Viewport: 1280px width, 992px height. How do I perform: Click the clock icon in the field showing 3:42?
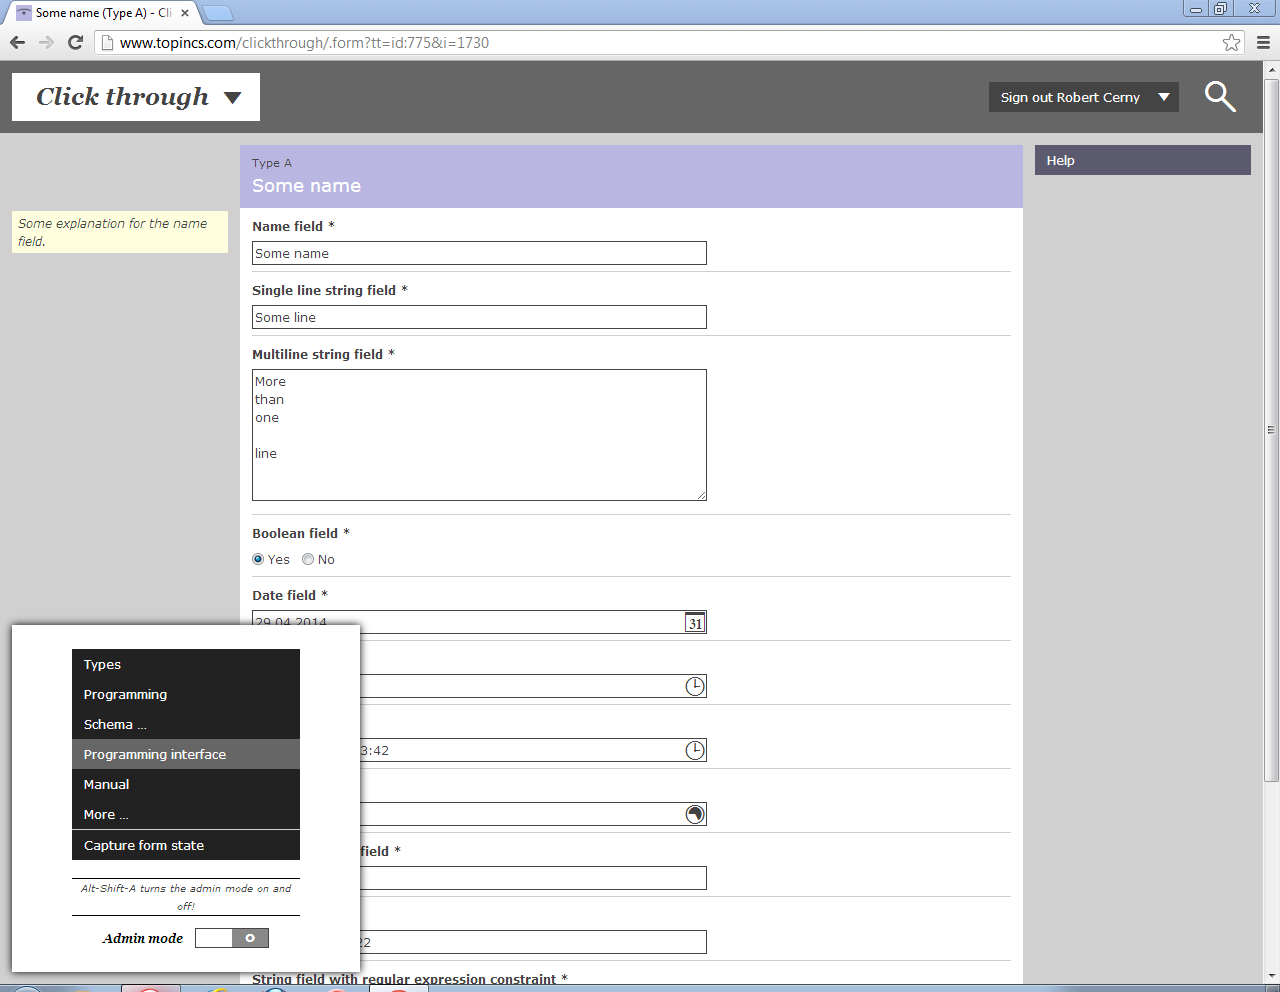(x=695, y=750)
